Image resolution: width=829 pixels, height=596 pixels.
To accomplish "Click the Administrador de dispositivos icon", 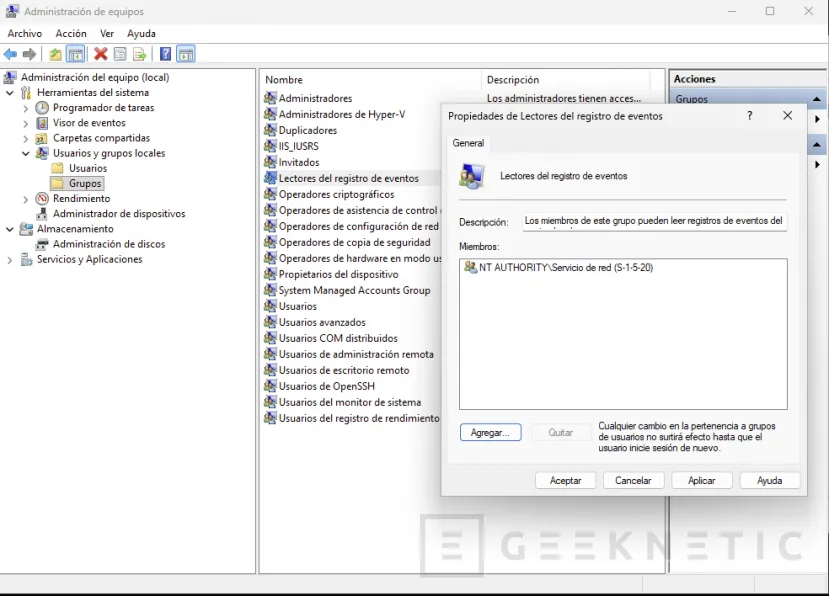I will [x=42, y=214].
